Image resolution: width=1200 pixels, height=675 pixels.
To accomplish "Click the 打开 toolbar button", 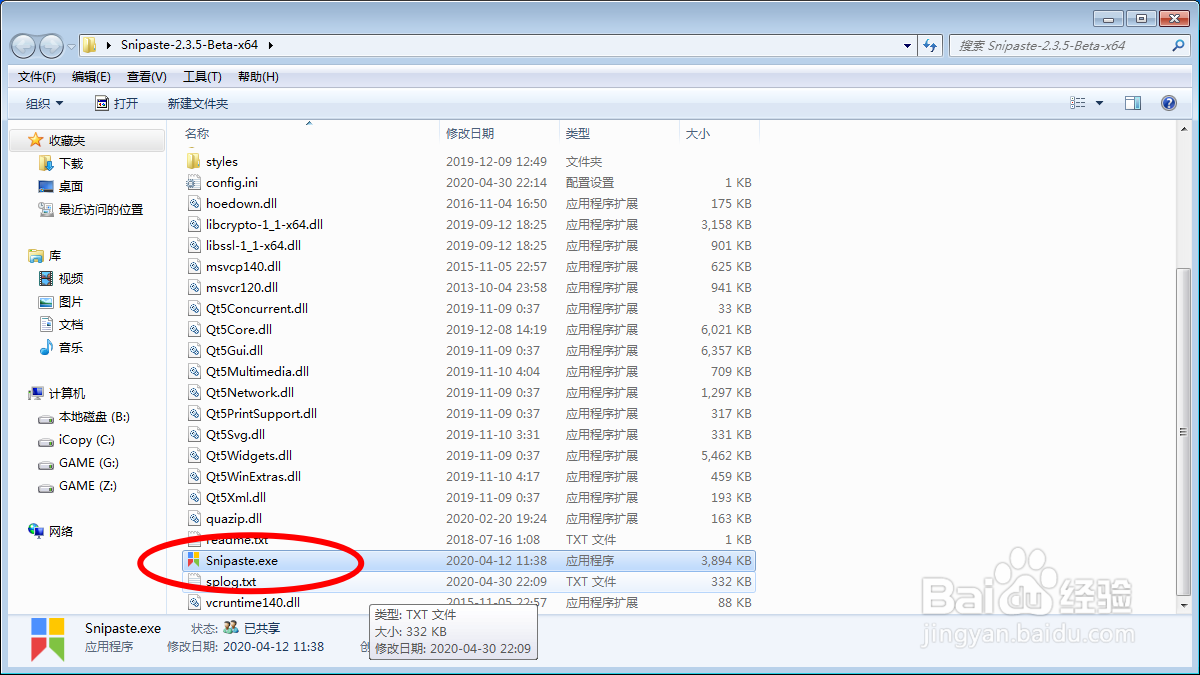I will pyautogui.click(x=116, y=103).
